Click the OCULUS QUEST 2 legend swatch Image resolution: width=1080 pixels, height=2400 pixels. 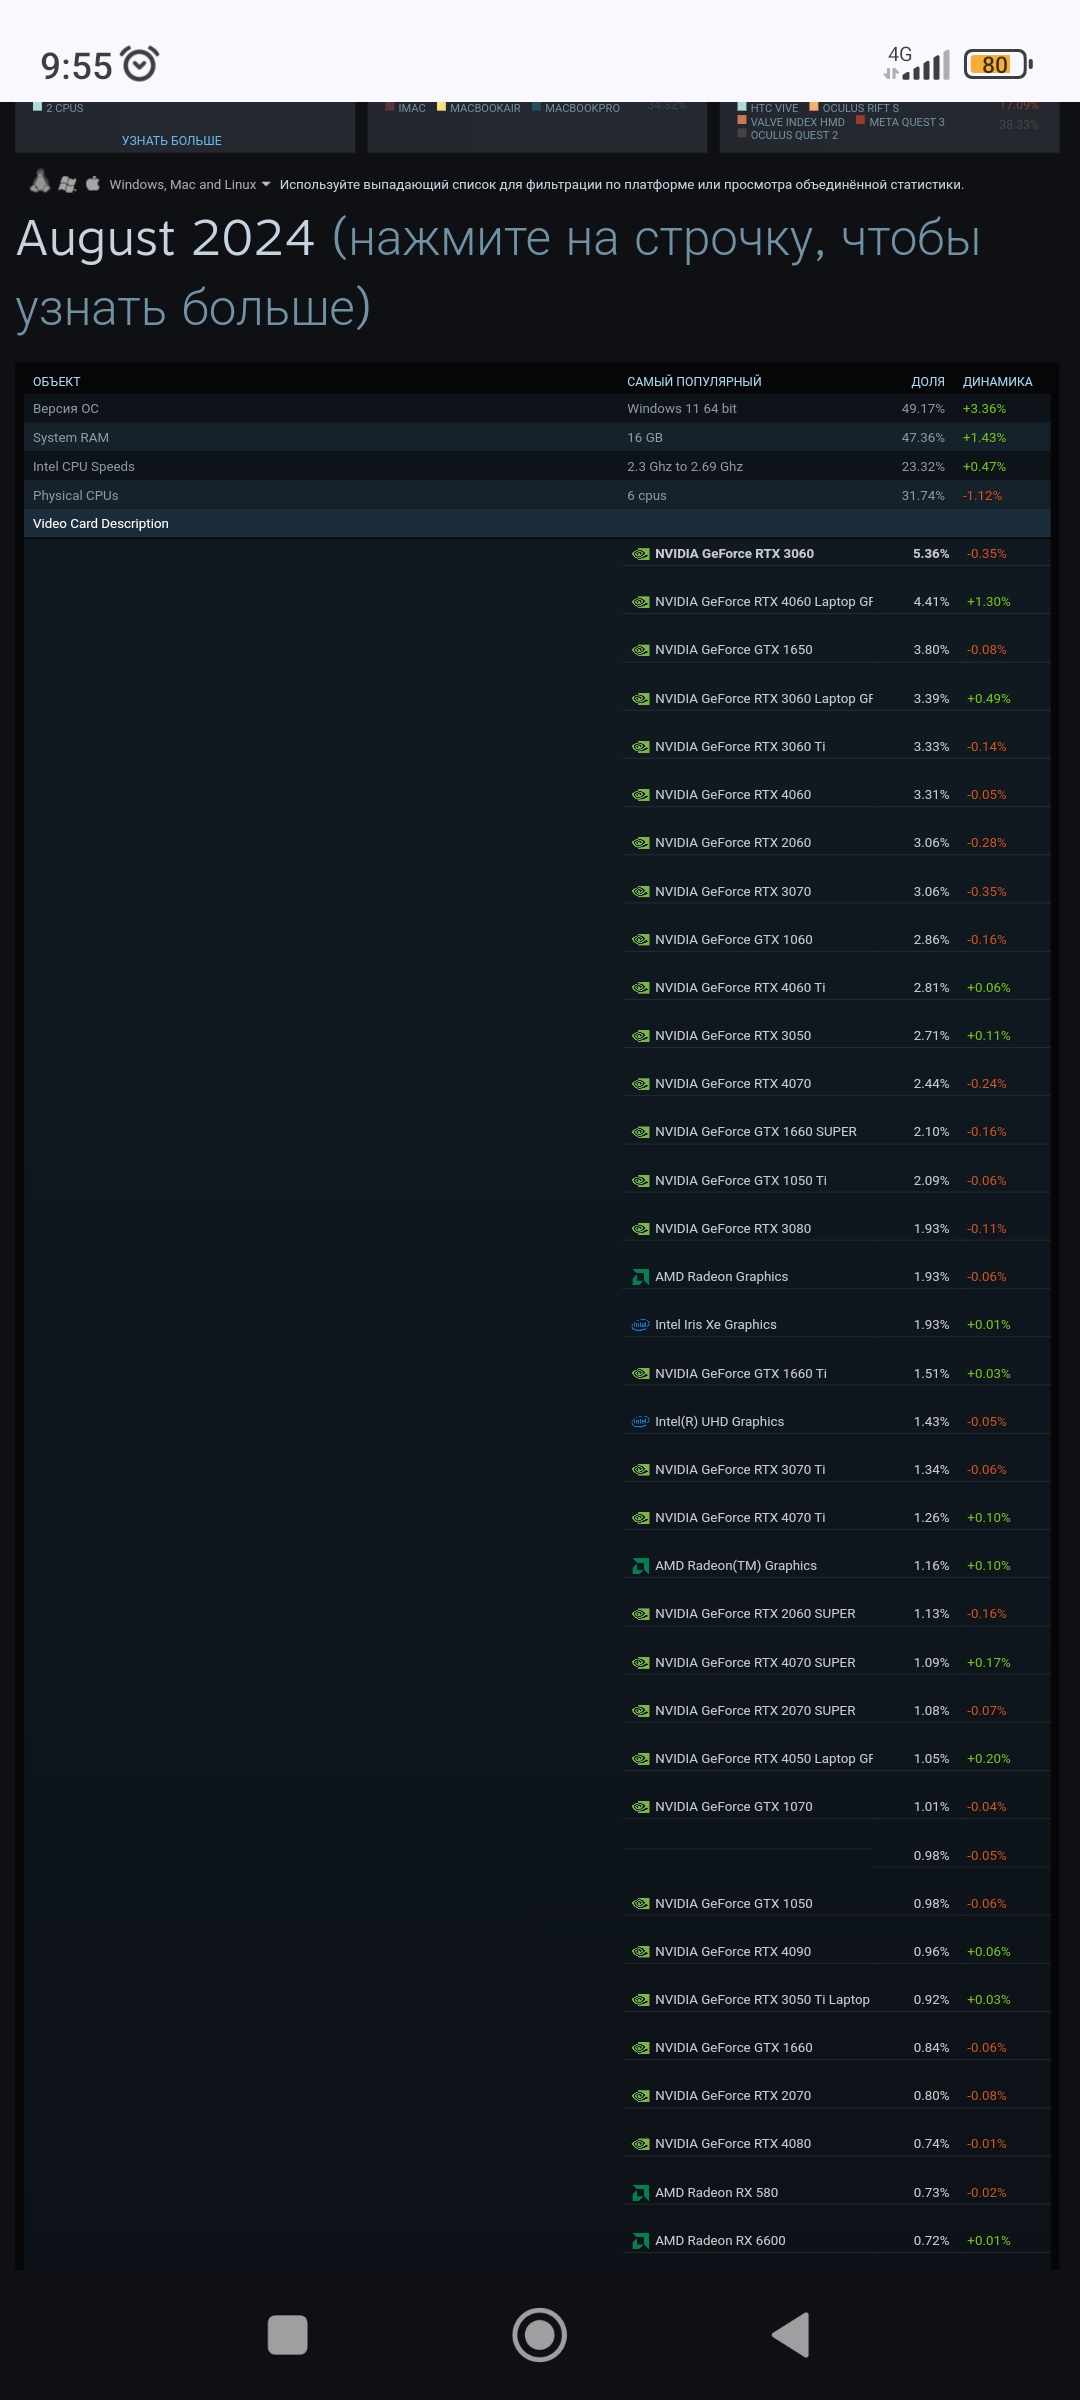[742, 134]
